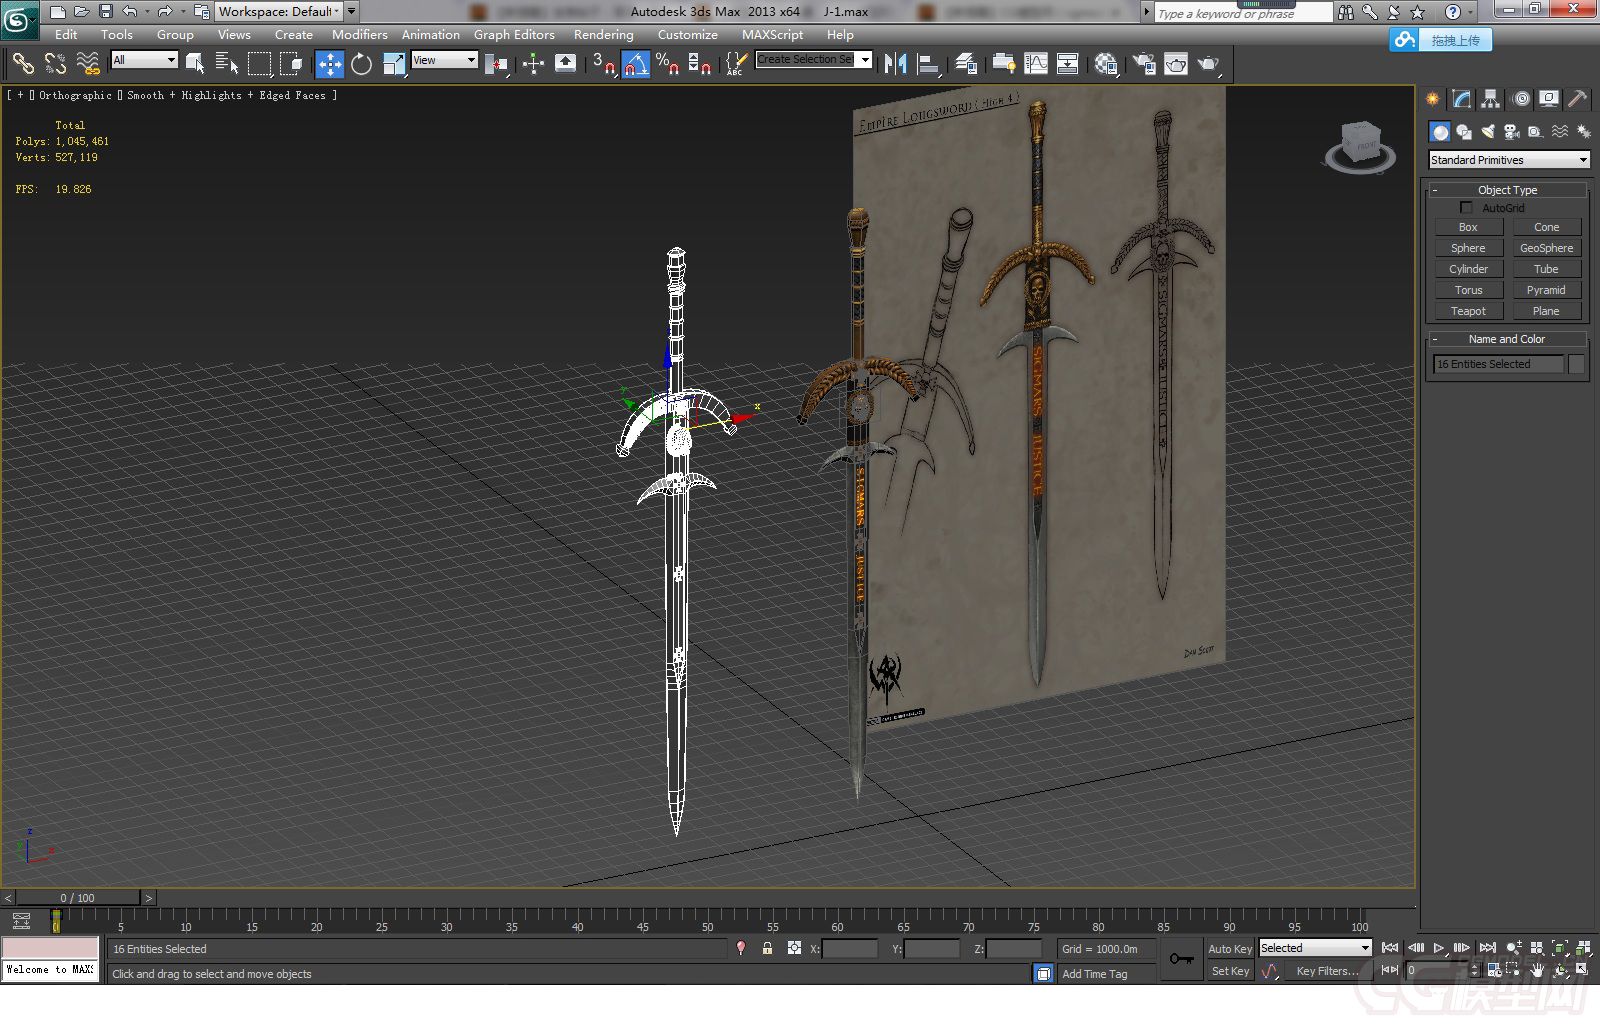Click the Use Pivot Point Center icon
1600x1024 pixels.
[496, 64]
